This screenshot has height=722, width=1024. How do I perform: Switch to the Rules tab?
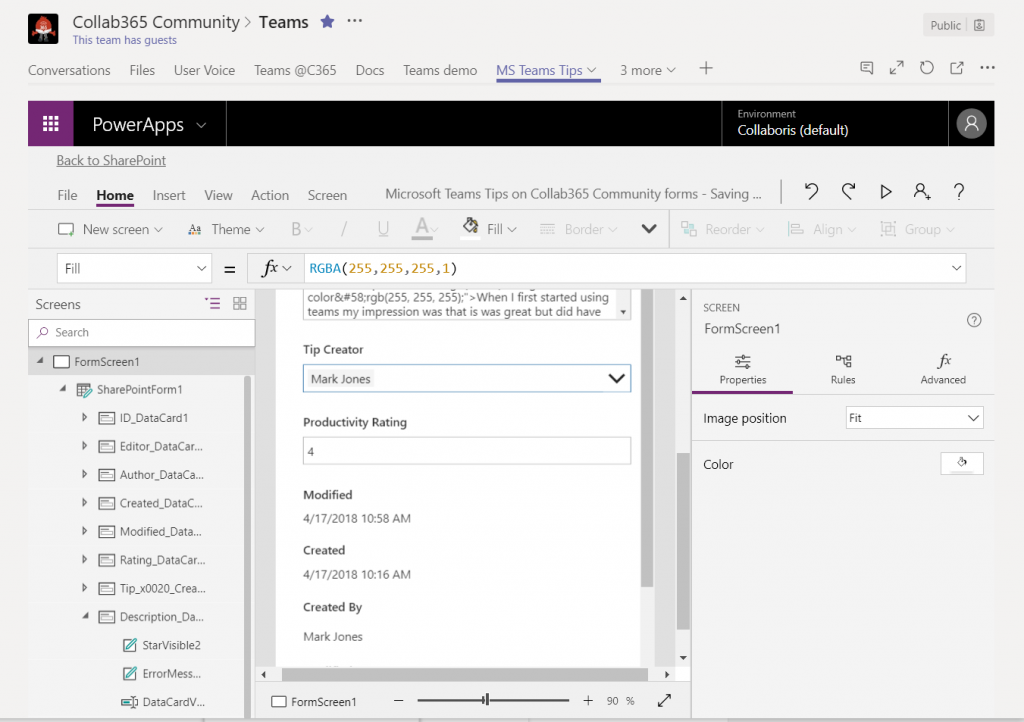(x=842, y=369)
